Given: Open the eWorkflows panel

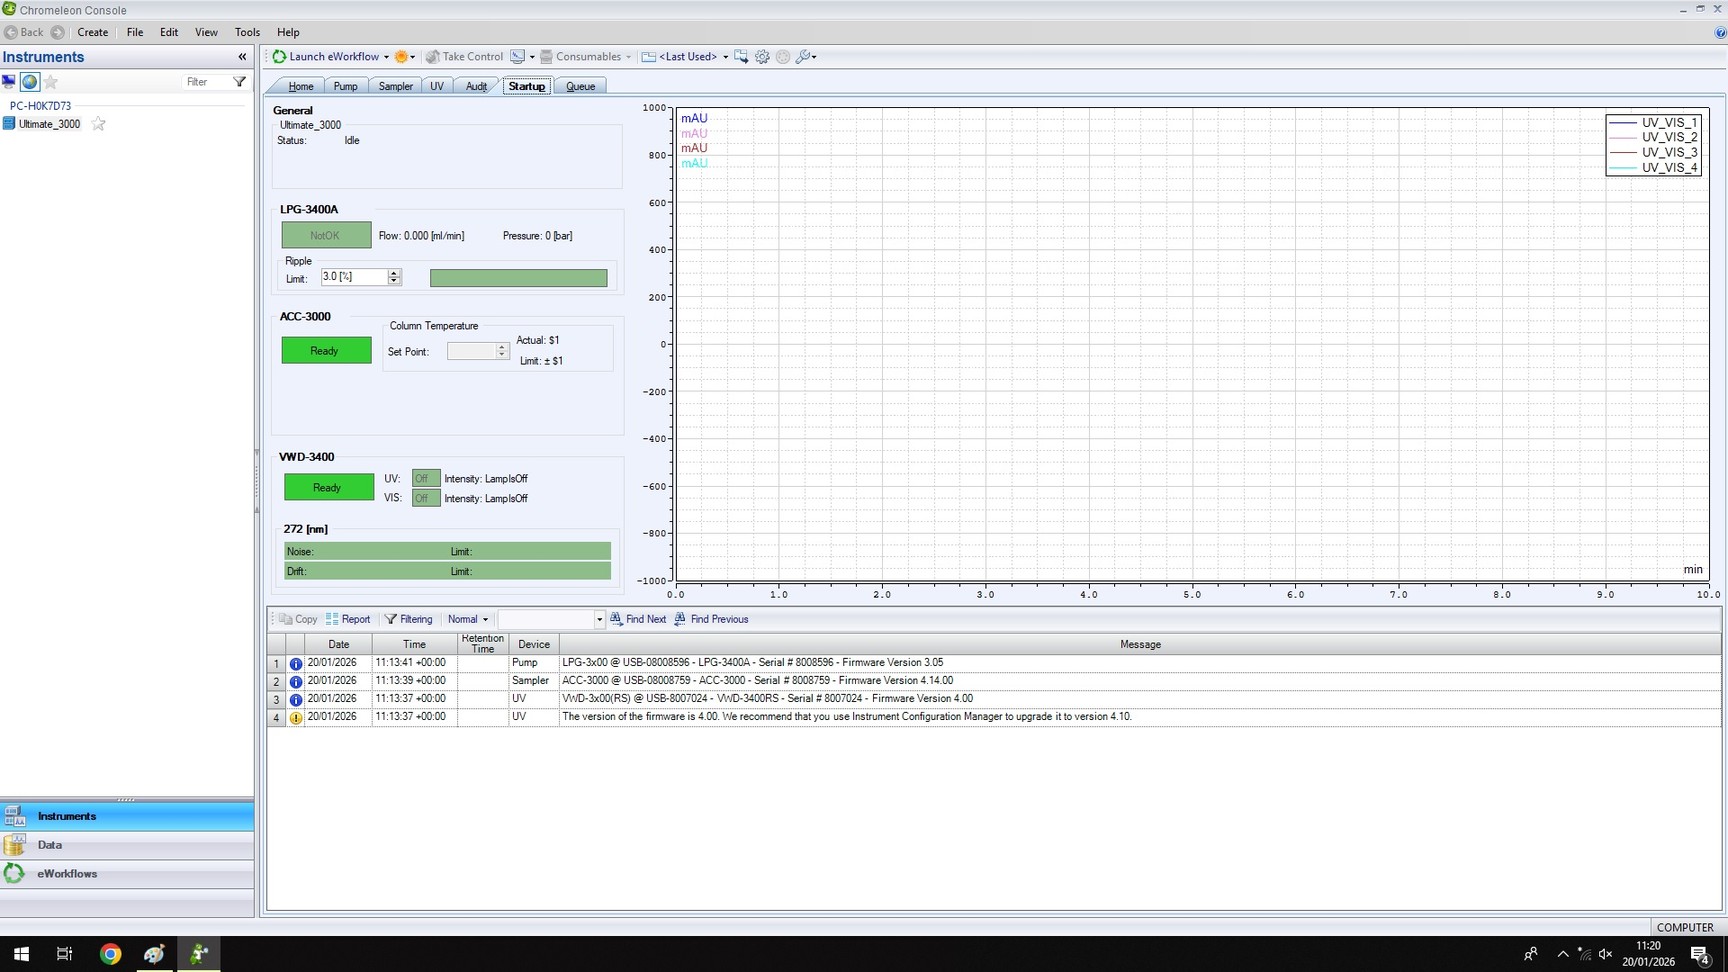Looking at the screenshot, I should [x=67, y=873].
